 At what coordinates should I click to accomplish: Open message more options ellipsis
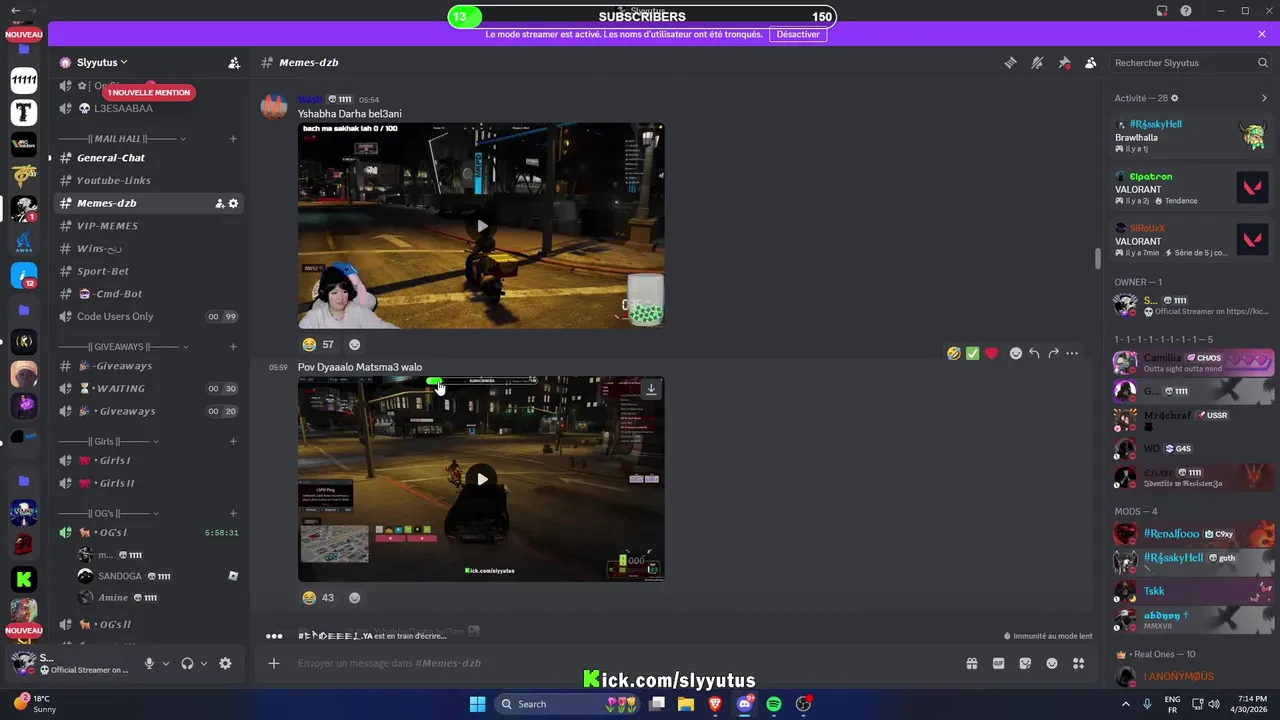[x=1072, y=353]
